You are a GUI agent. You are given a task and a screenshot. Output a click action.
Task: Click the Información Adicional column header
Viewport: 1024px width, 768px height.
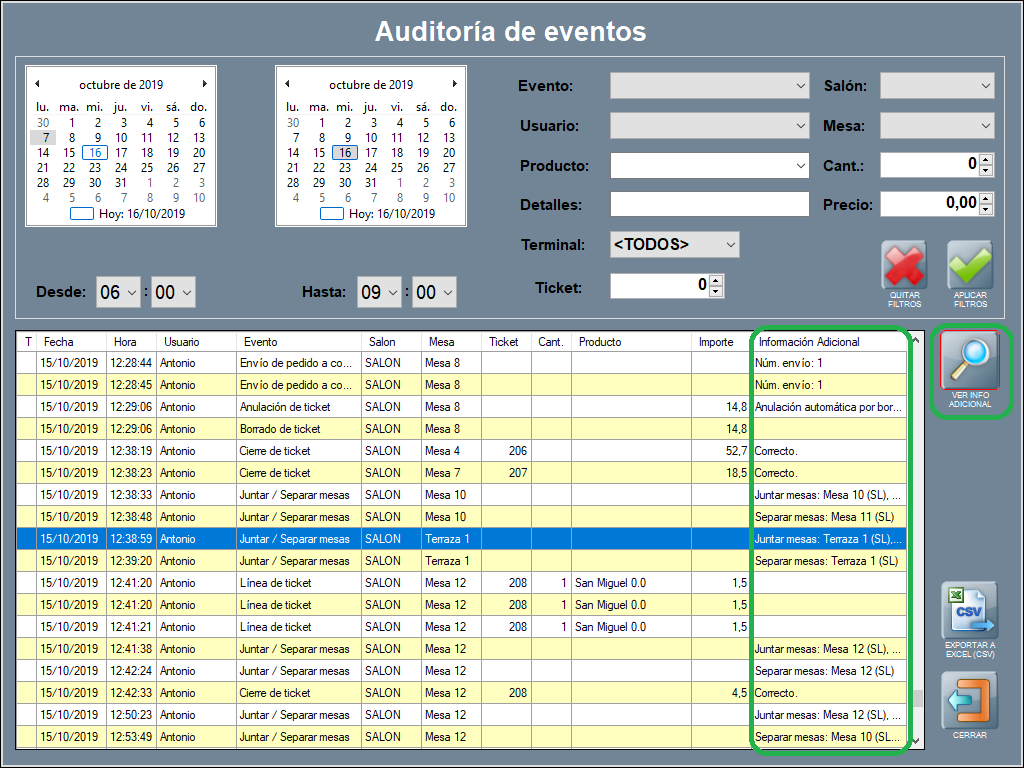pos(828,342)
